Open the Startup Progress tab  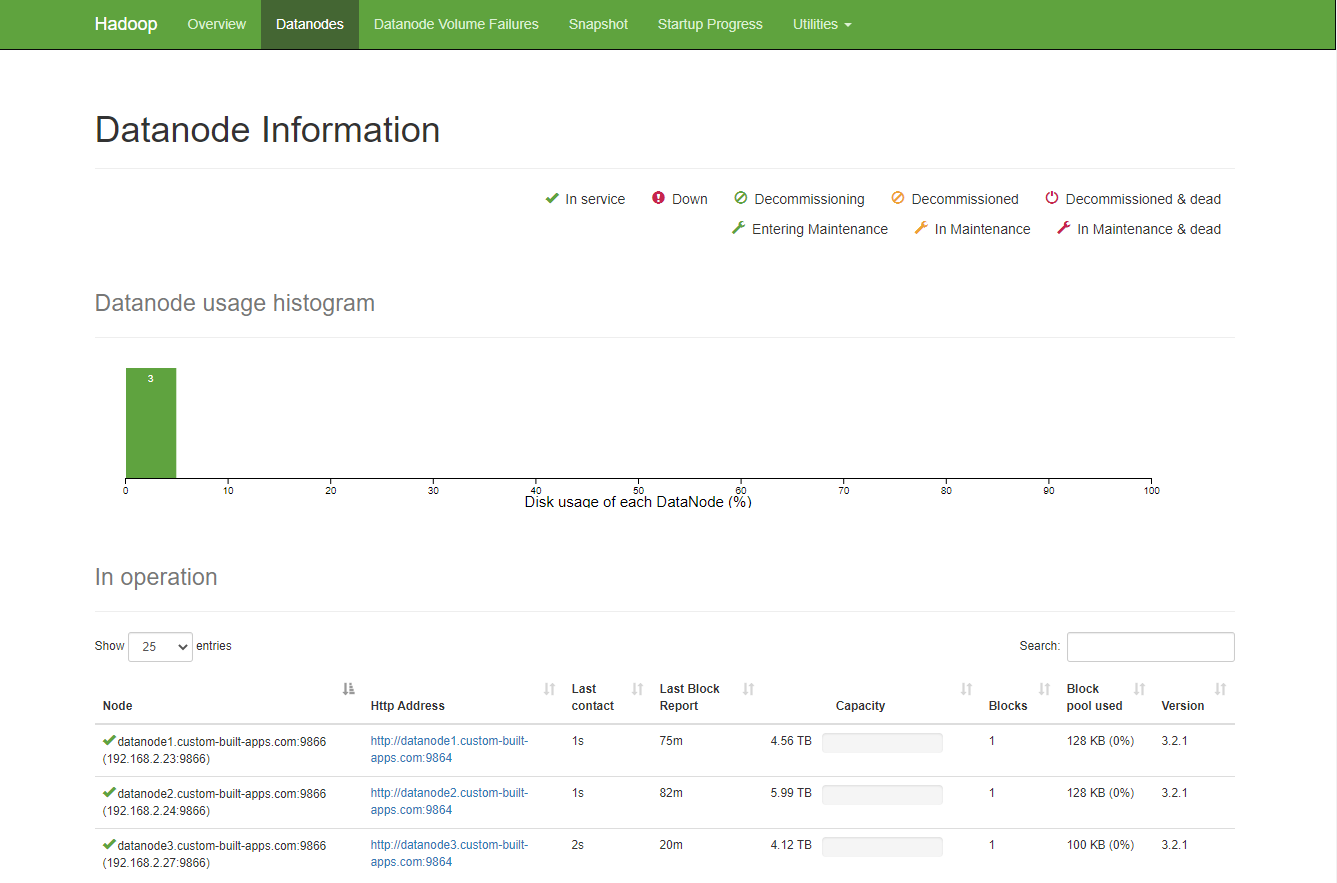pos(710,24)
